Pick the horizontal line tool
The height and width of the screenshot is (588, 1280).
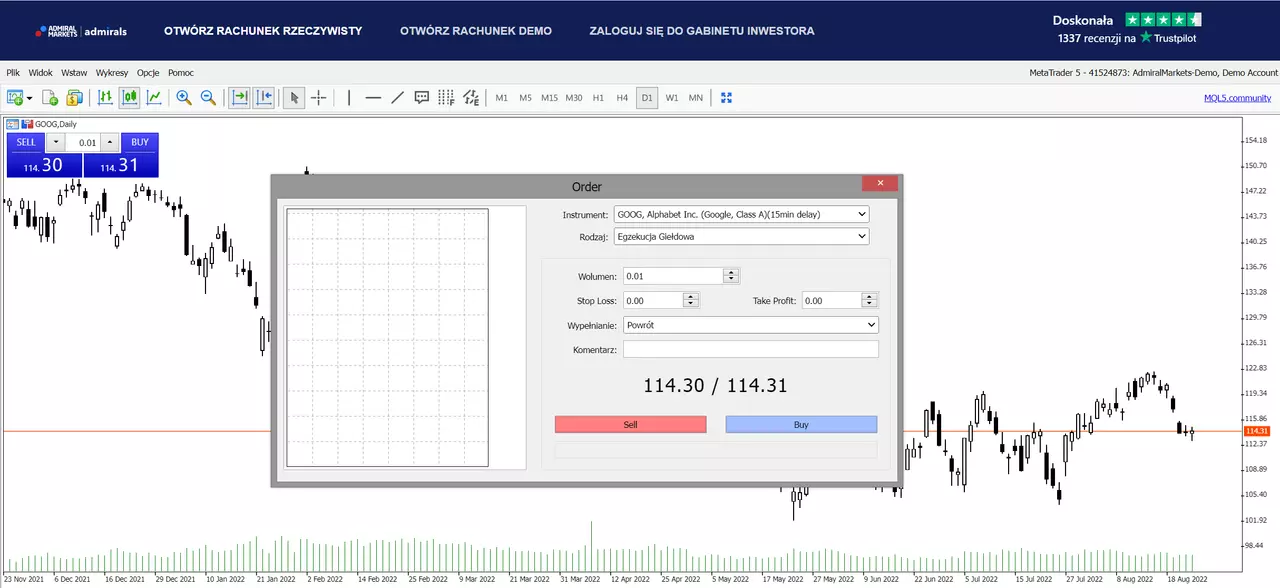[373, 97]
